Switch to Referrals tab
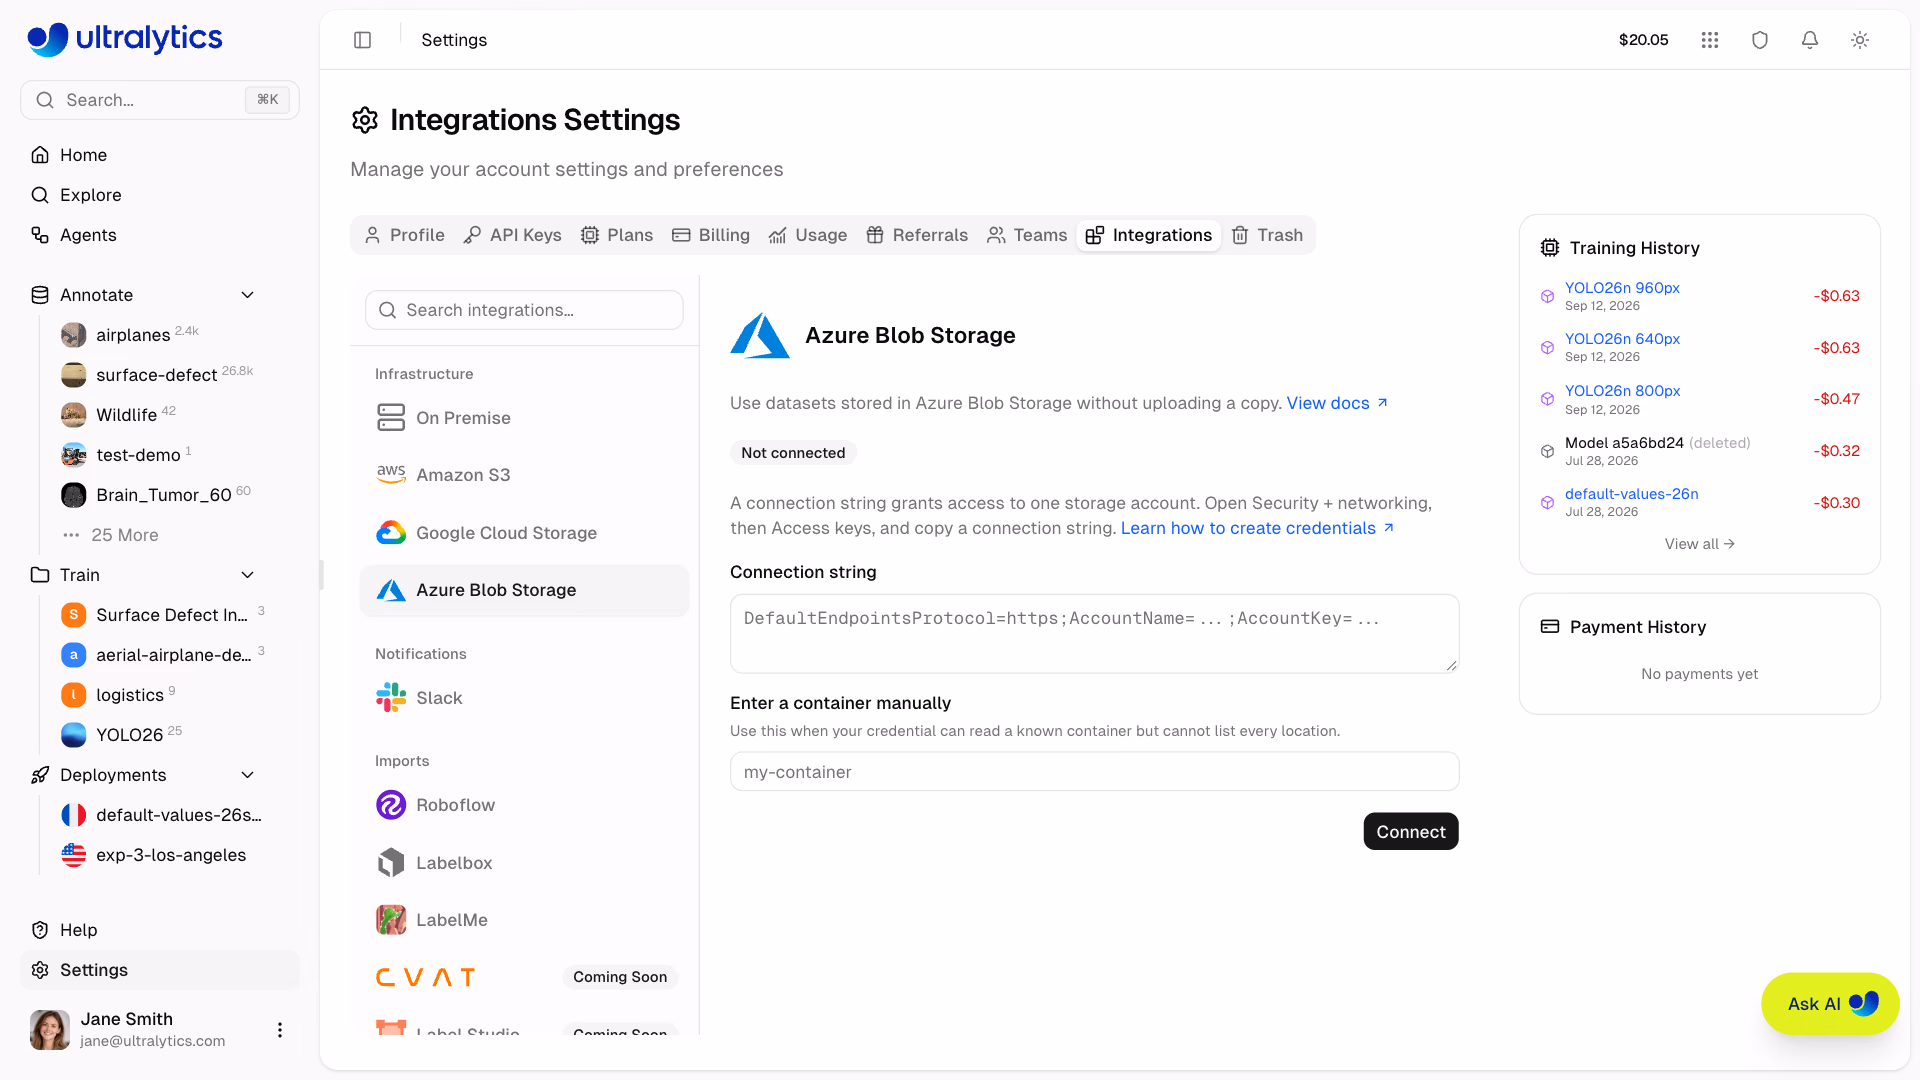 point(917,235)
